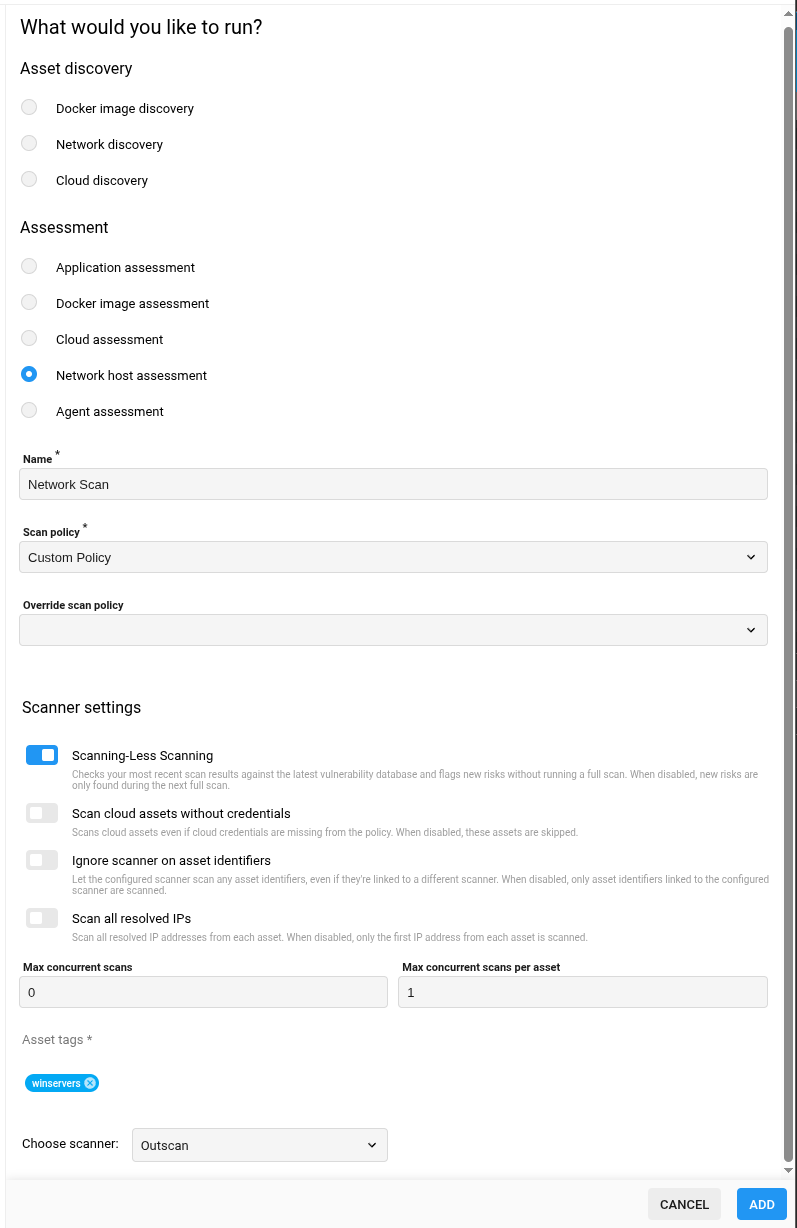797x1228 pixels.
Task: Open the Choose scanner dropdown
Action: point(259,1145)
